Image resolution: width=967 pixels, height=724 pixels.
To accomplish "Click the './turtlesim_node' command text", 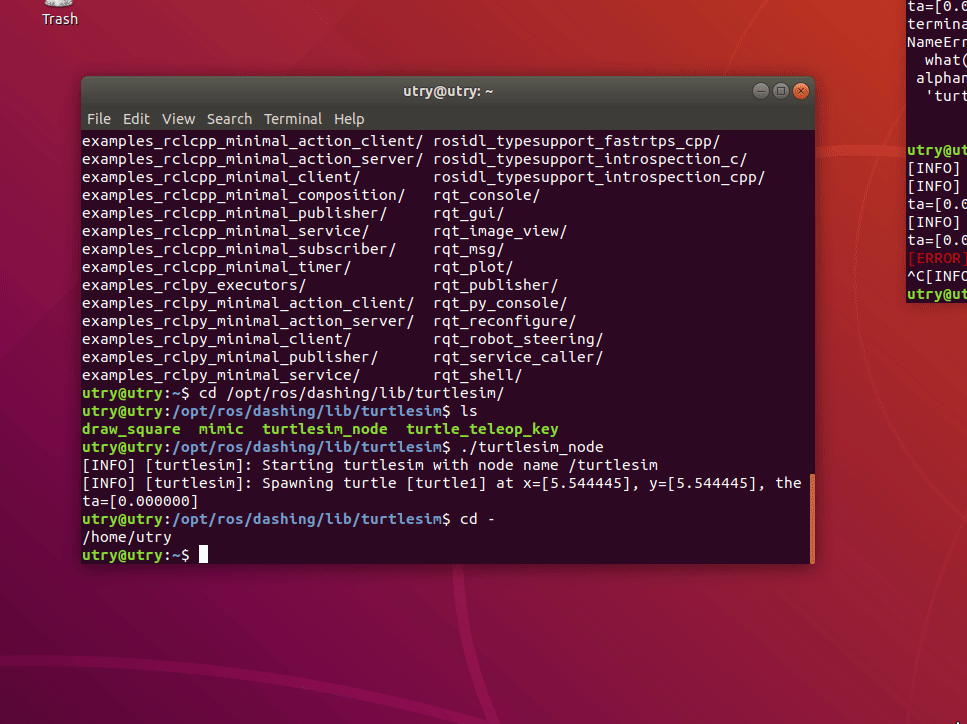I will pos(532,447).
